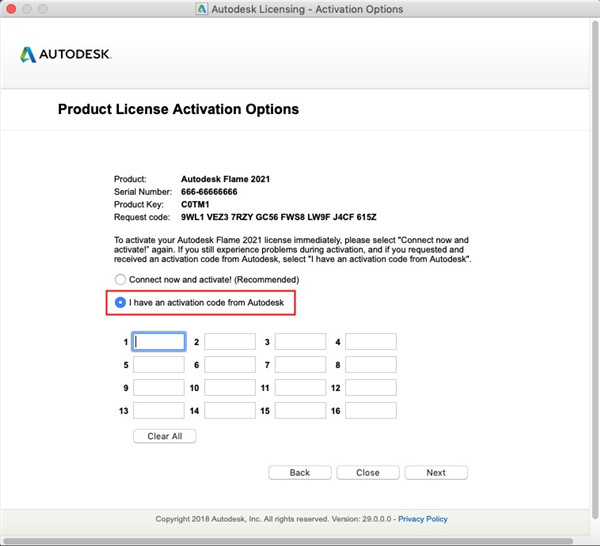Click the Autodesk logo in the header
This screenshot has height=546, width=600.
tap(66, 54)
